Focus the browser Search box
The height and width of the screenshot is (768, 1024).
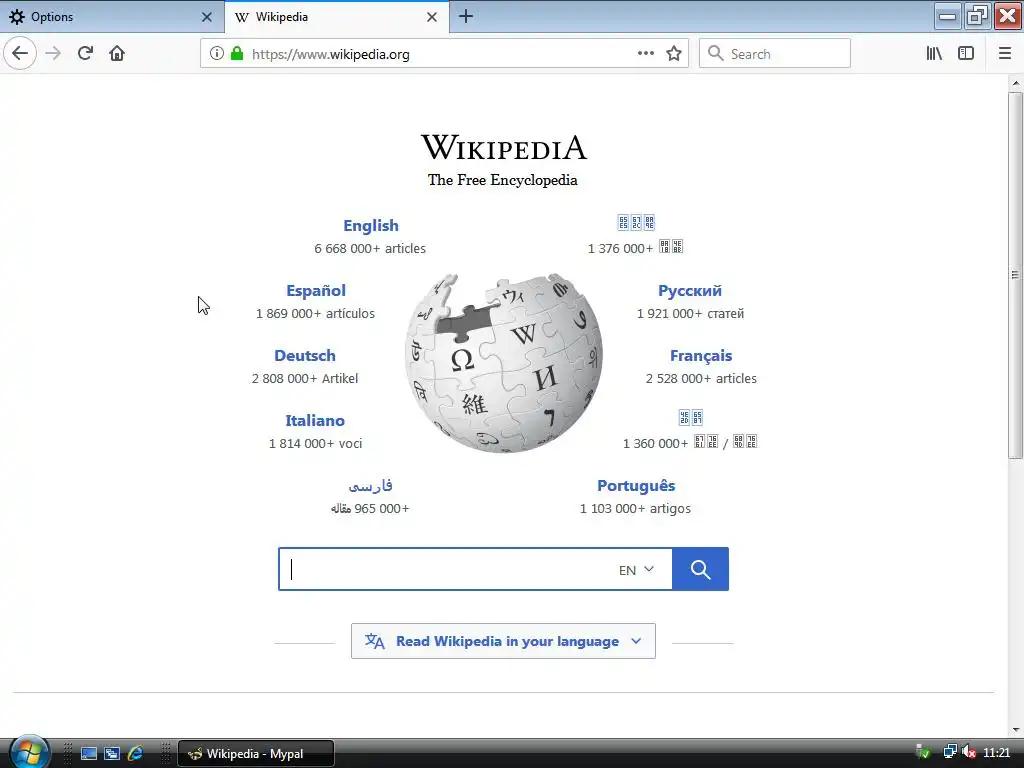(775, 54)
